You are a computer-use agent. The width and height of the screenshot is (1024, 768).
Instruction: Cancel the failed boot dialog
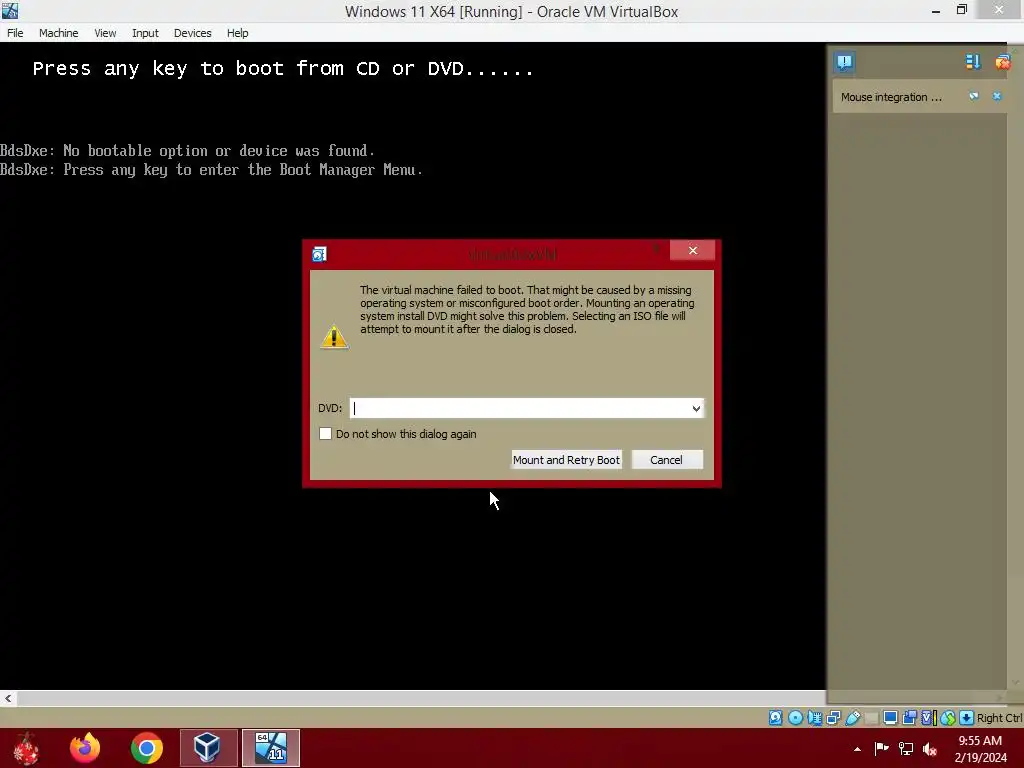point(667,460)
